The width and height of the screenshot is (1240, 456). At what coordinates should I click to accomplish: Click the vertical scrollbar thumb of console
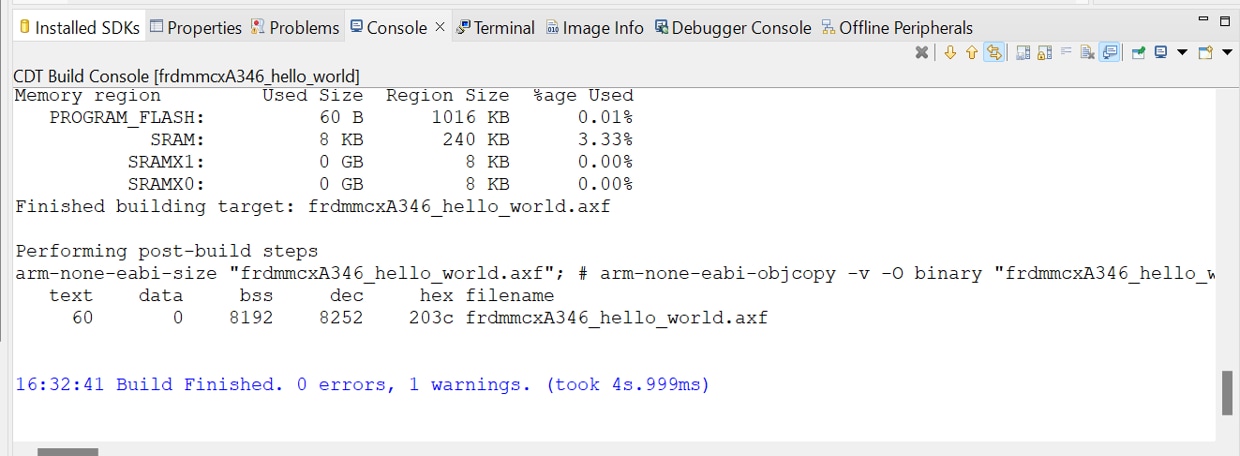point(1227,392)
